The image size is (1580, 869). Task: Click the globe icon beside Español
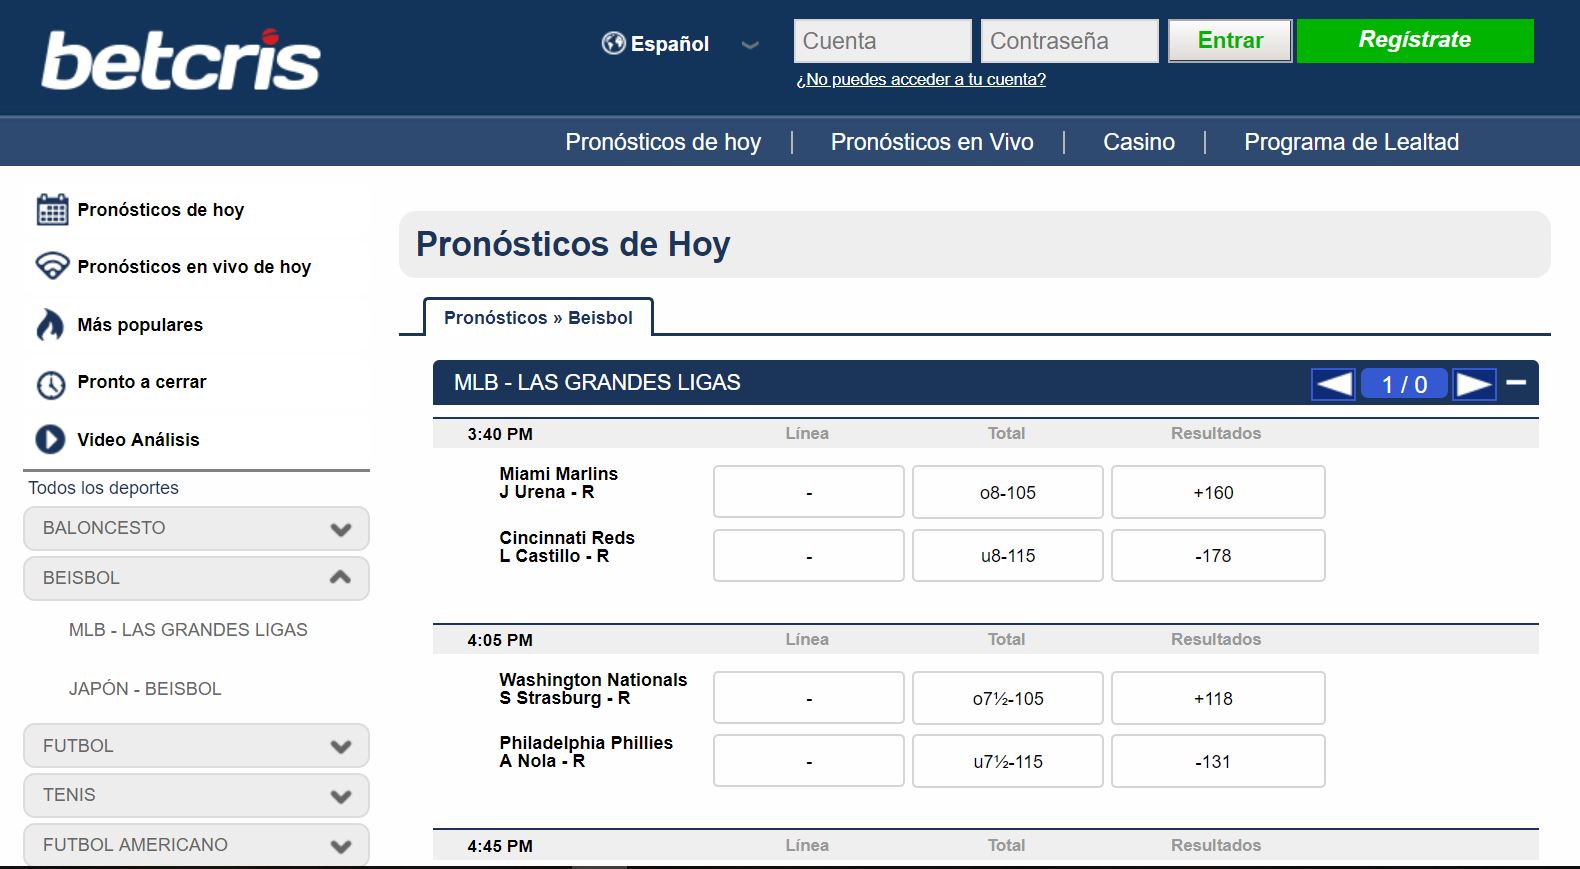click(613, 43)
